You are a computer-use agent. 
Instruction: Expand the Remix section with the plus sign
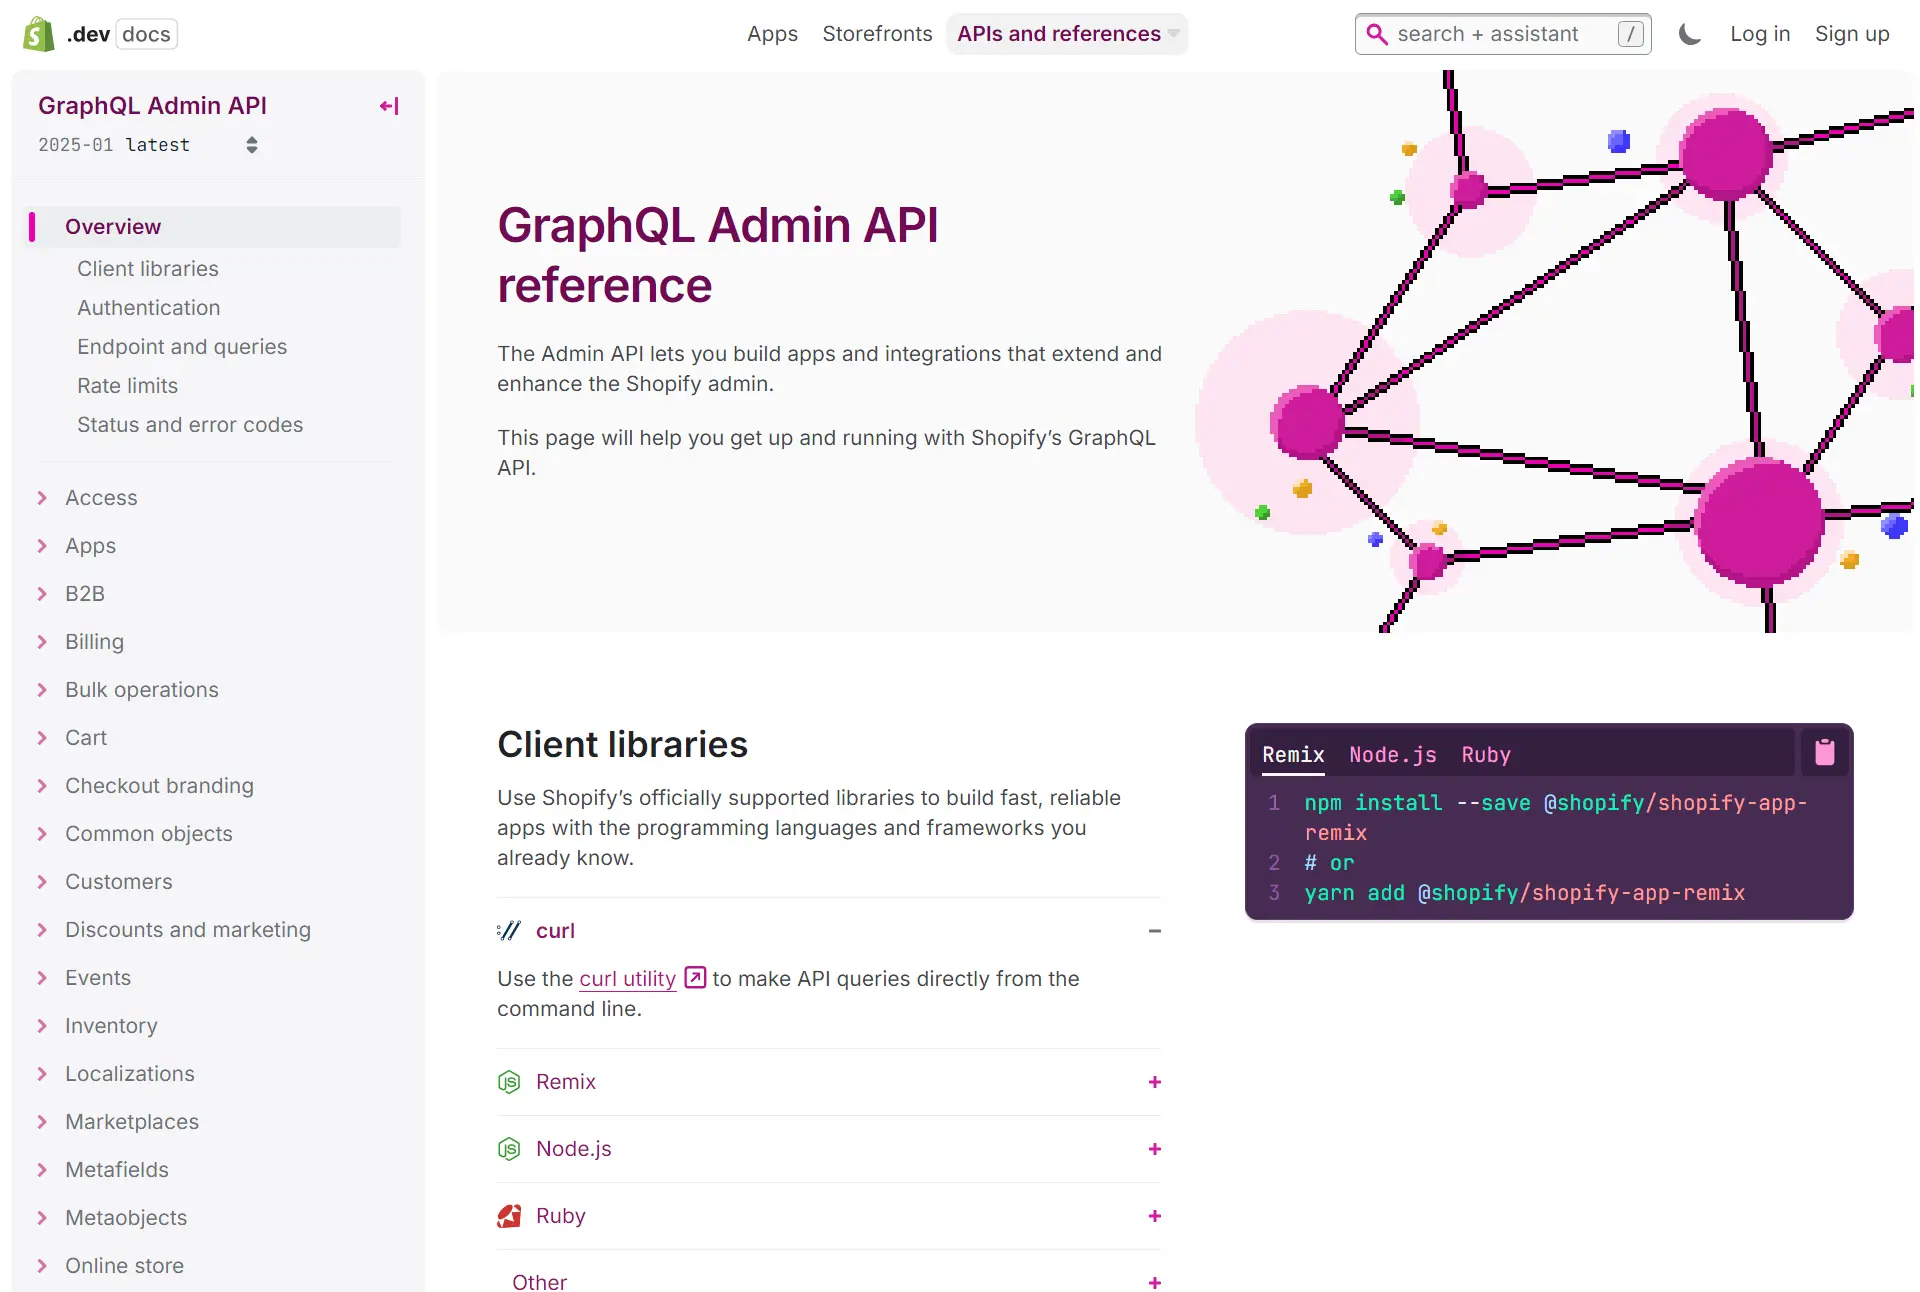coord(1154,1082)
